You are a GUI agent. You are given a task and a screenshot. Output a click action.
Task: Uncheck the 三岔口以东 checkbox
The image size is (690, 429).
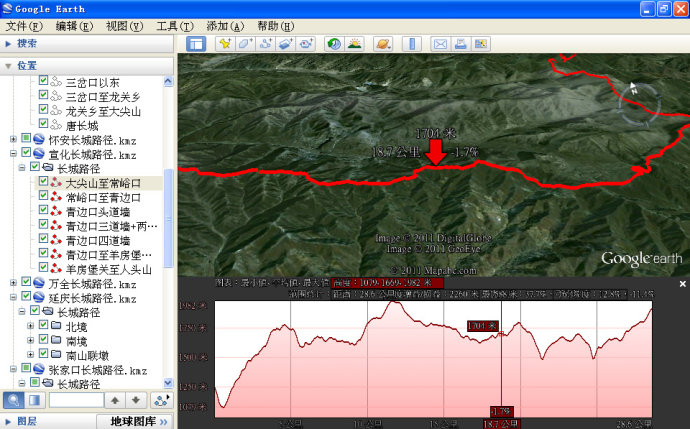click(x=43, y=80)
